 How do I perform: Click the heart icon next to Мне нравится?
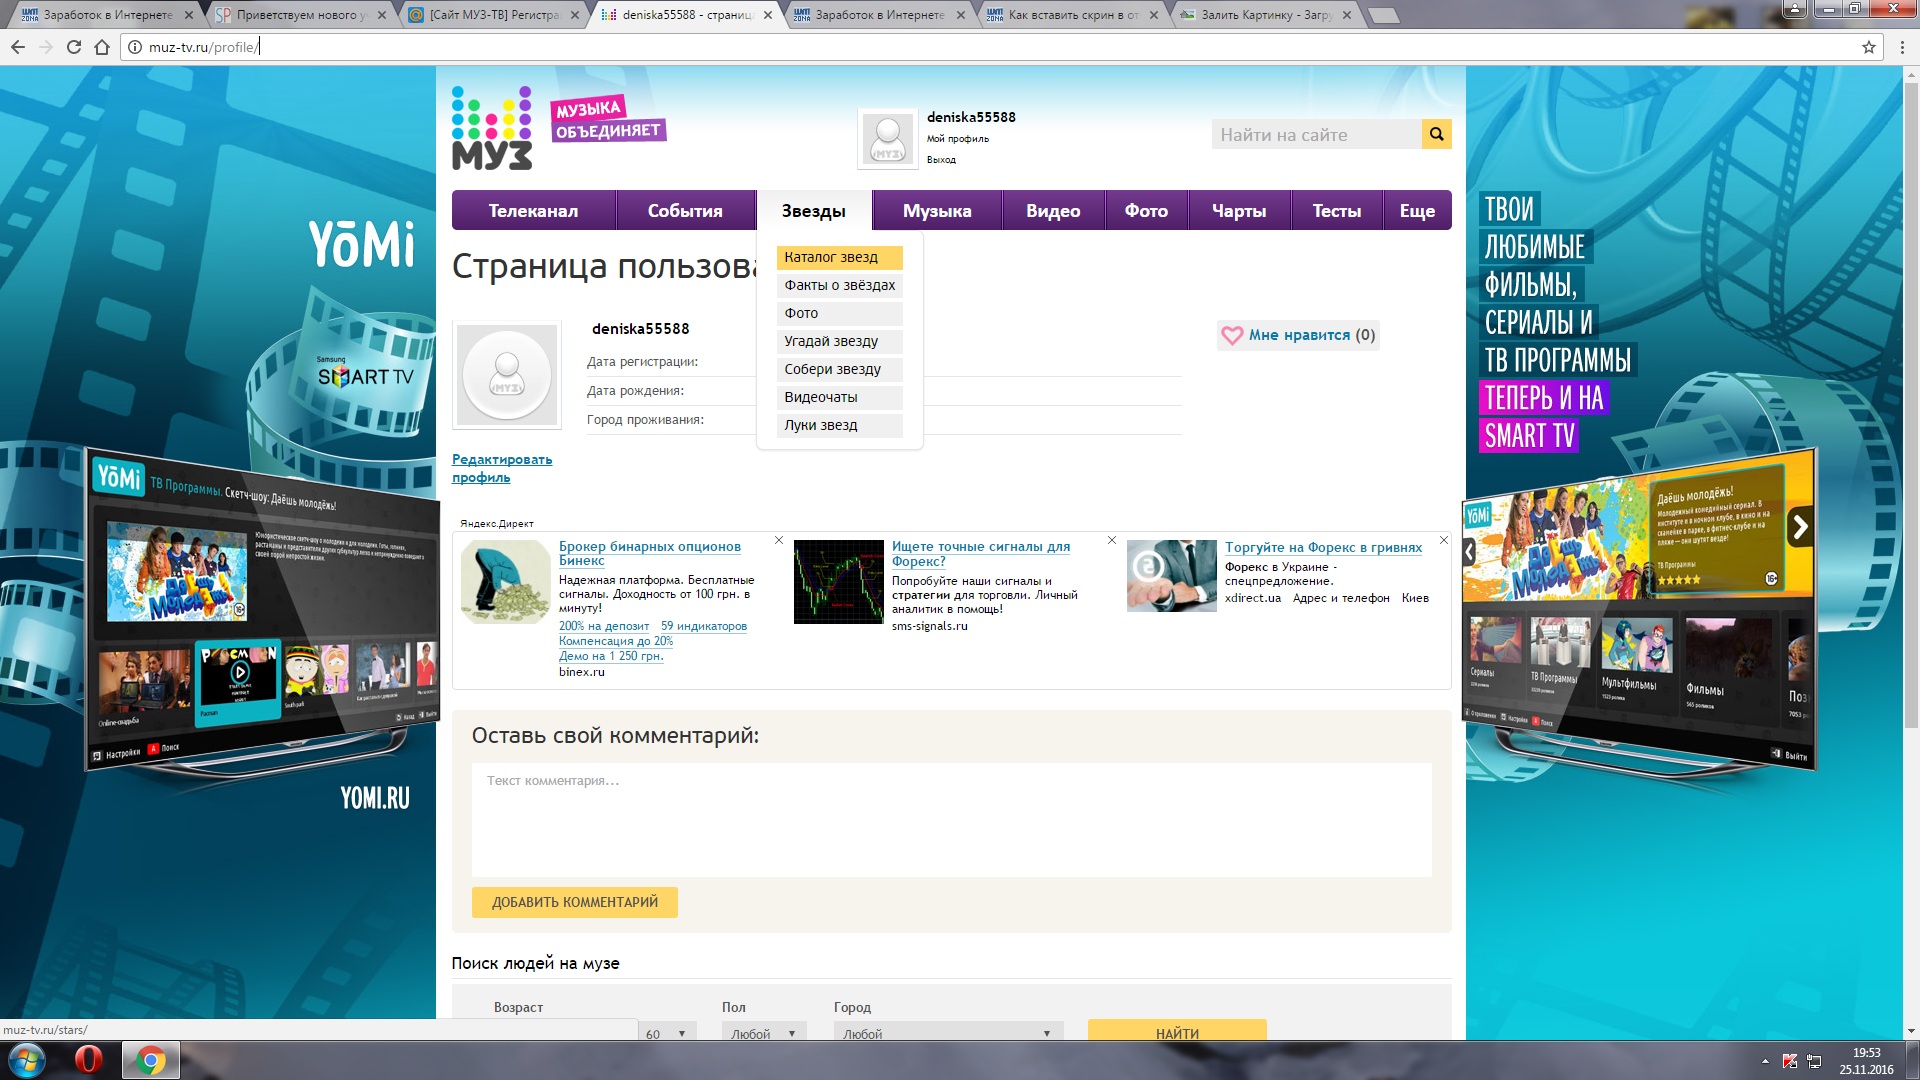pos(1232,335)
